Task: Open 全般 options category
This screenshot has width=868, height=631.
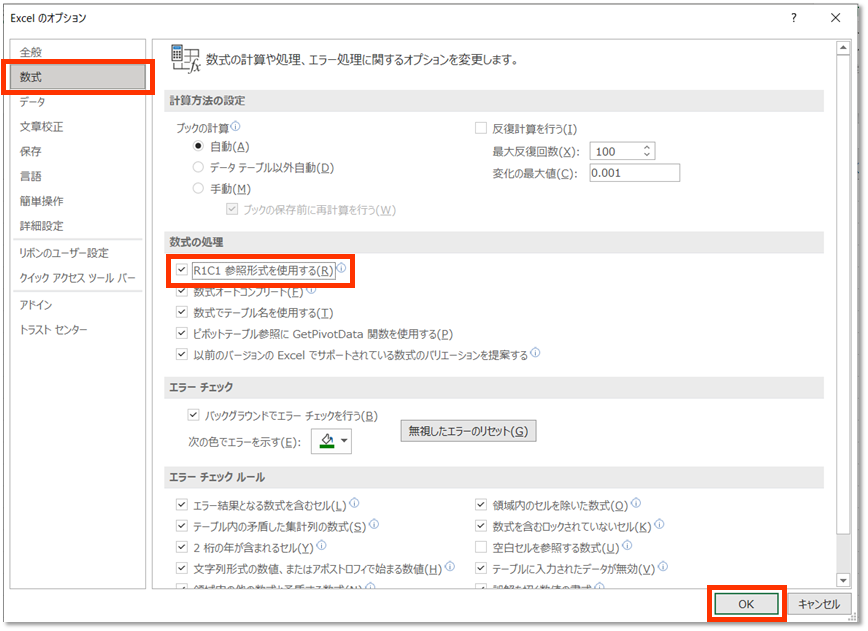Action: click(x=78, y=52)
